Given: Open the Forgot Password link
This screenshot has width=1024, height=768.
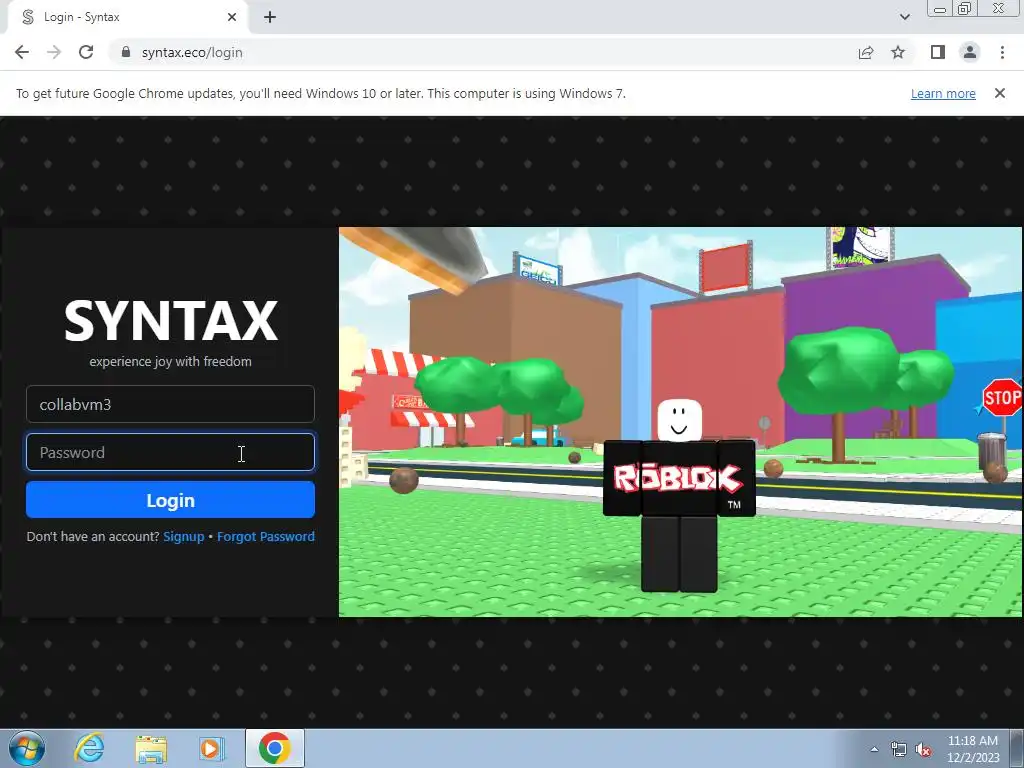Looking at the screenshot, I should [266, 536].
